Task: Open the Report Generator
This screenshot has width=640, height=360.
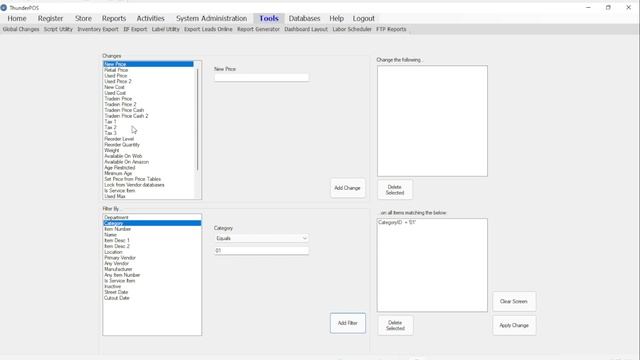Action: click(258, 29)
